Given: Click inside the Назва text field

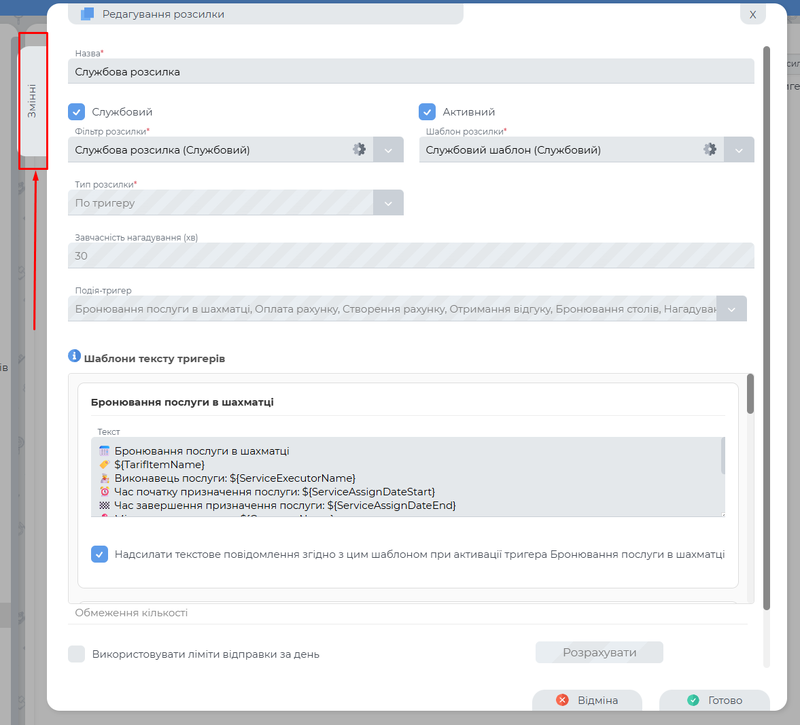Looking at the screenshot, I should coord(300,71).
